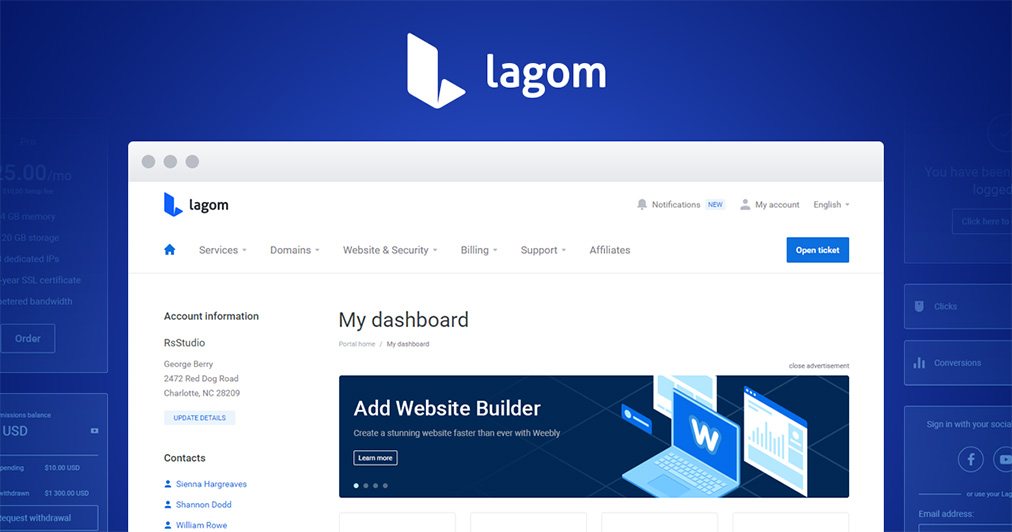Image resolution: width=1012 pixels, height=532 pixels.
Task: Expand the Domains dropdown
Action: (295, 250)
